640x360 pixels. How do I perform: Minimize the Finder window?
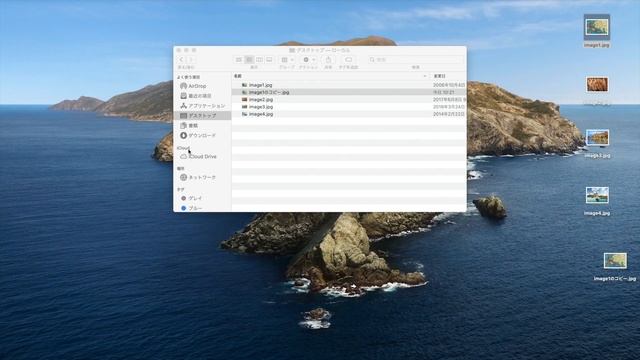tap(187, 50)
